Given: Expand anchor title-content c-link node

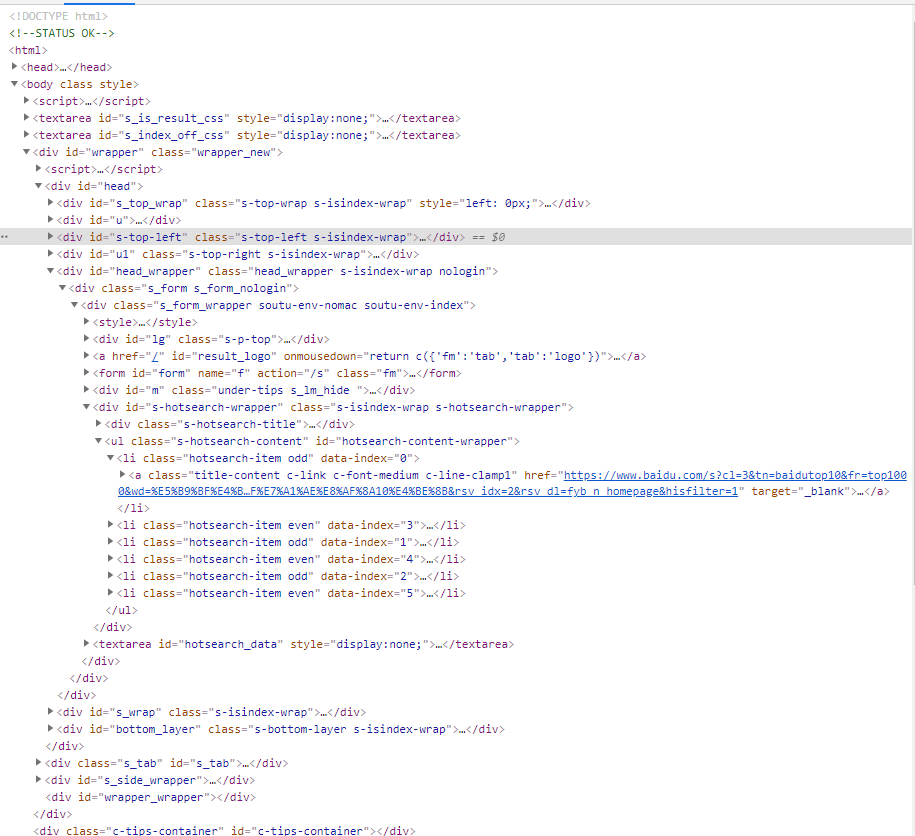Looking at the screenshot, I should tap(123, 474).
